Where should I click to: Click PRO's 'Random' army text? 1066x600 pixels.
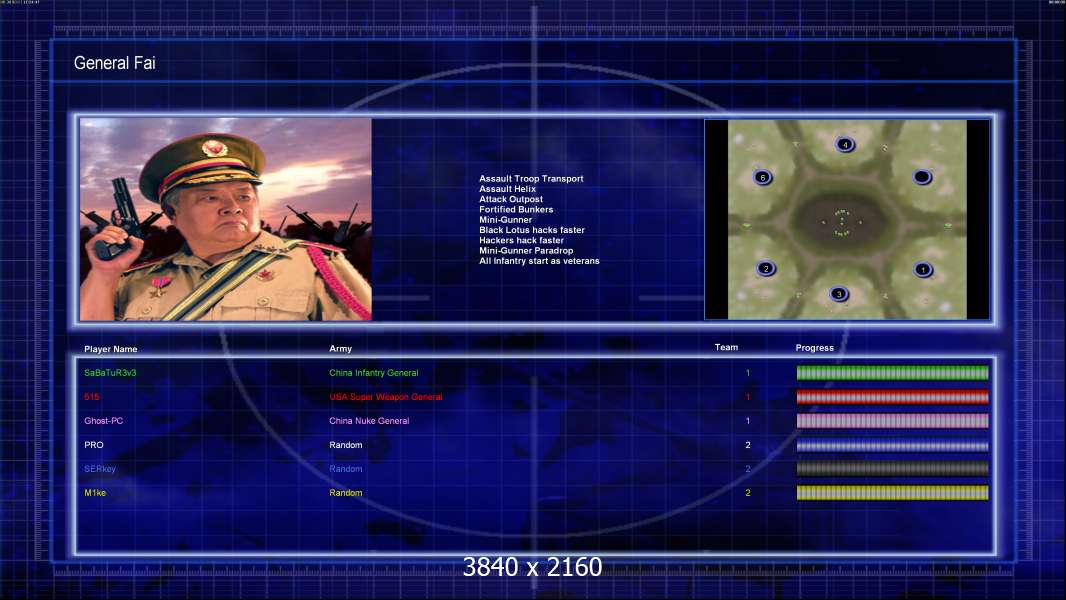pos(345,445)
